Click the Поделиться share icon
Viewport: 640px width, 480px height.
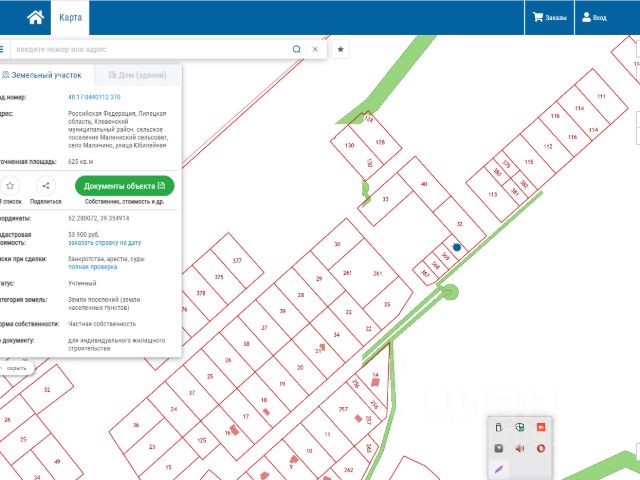tap(46, 185)
